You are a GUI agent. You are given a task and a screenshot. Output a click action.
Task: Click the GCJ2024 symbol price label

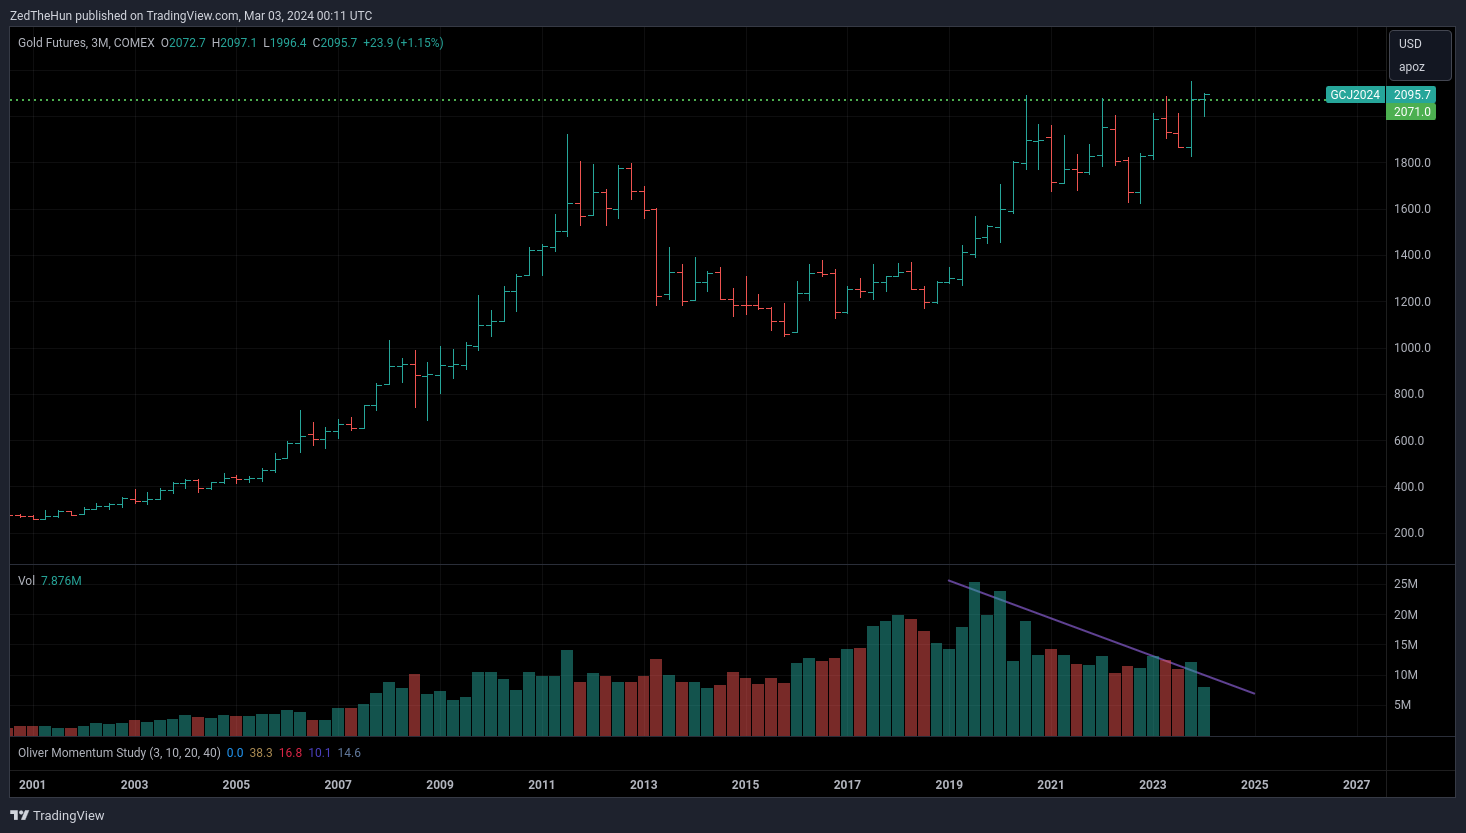tap(1355, 95)
